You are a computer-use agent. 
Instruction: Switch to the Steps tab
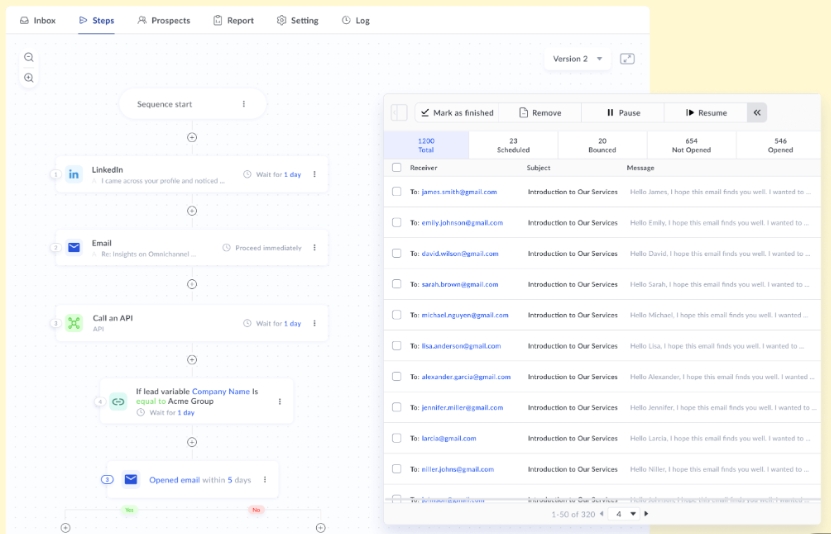point(96,20)
